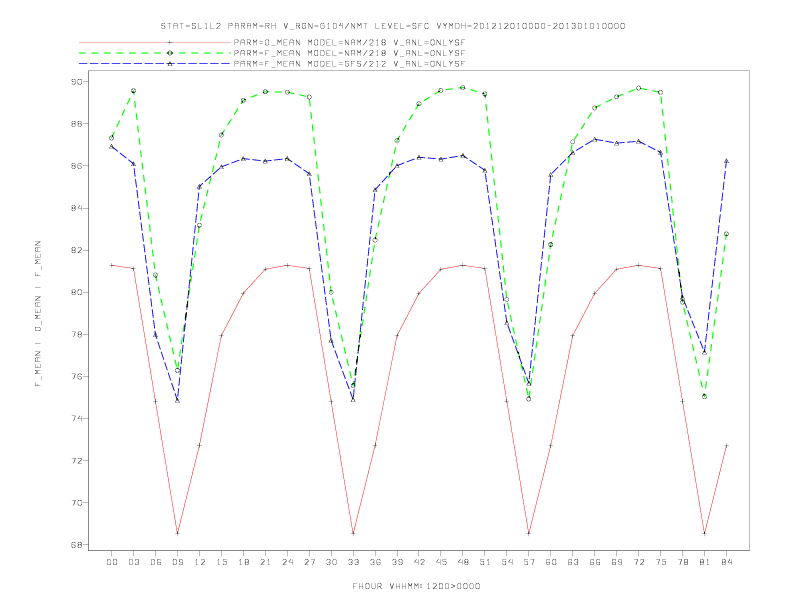This screenshot has width=792, height=612.
Task: Click the x-axis tick label 72
Action: coord(638,562)
